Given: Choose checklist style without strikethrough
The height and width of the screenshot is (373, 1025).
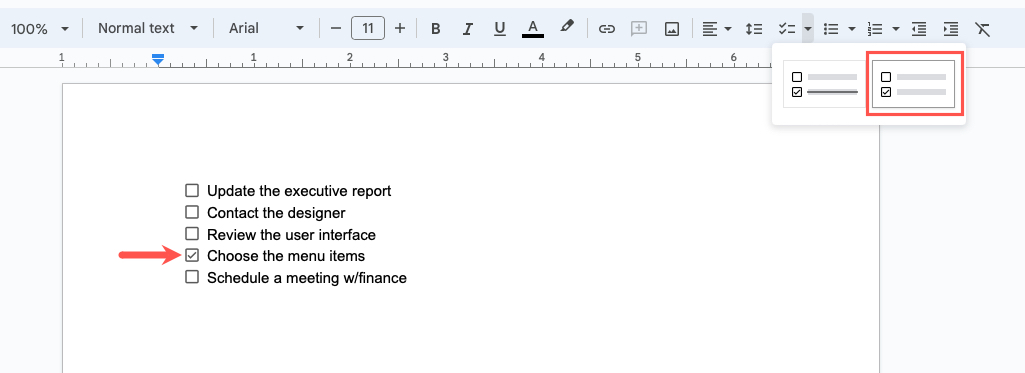Looking at the screenshot, I should 914,84.
